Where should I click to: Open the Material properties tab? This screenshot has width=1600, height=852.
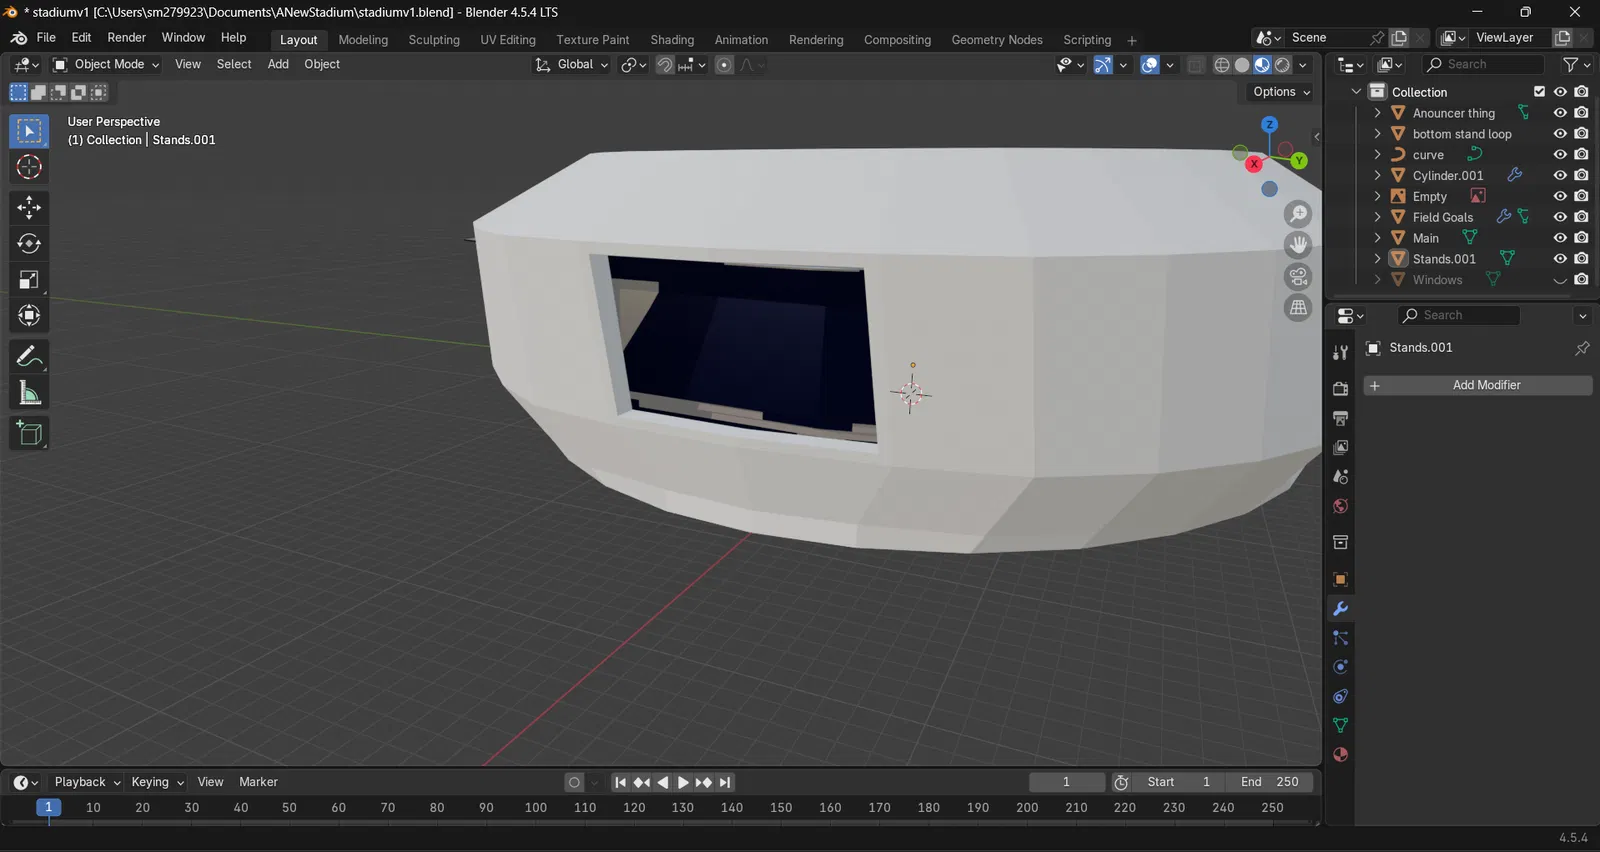[1341, 755]
